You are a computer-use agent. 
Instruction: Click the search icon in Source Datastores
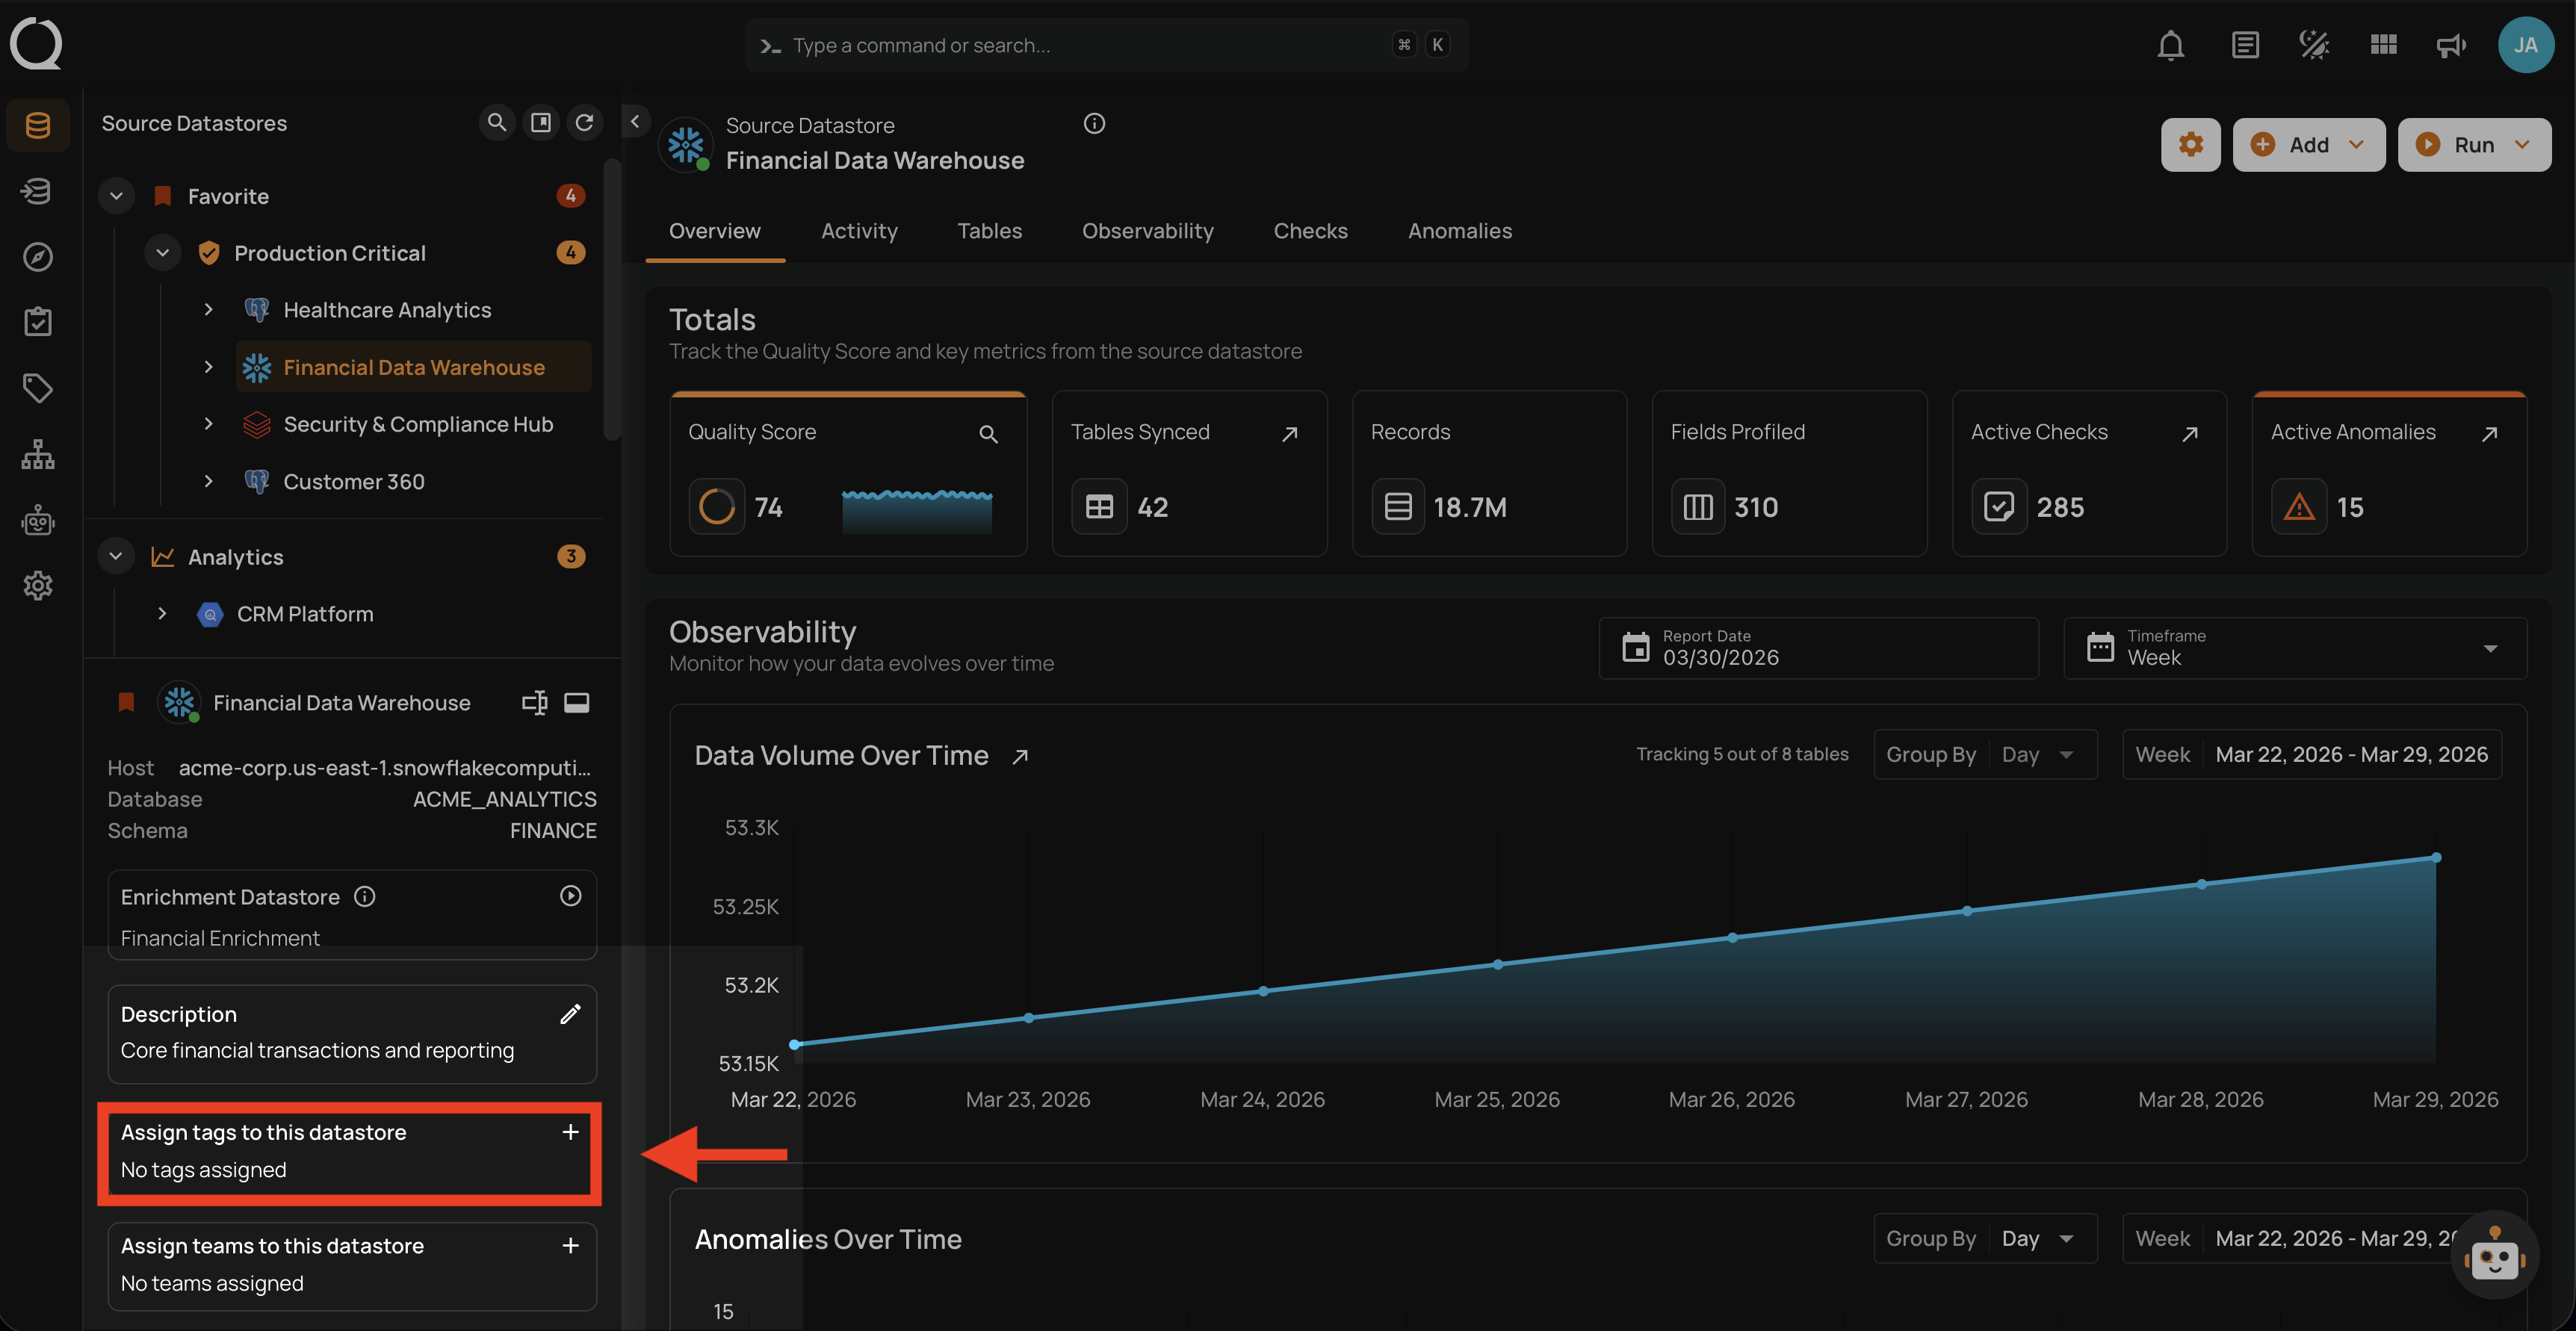click(x=496, y=122)
